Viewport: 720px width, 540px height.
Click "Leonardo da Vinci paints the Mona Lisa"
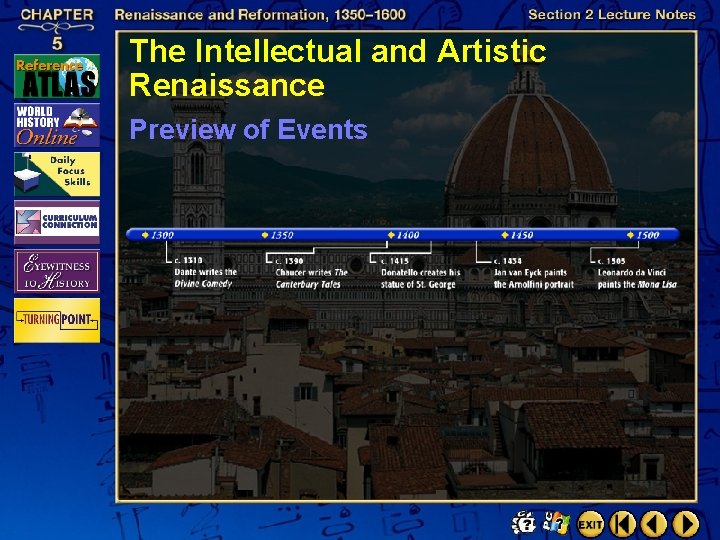tap(637, 278)
